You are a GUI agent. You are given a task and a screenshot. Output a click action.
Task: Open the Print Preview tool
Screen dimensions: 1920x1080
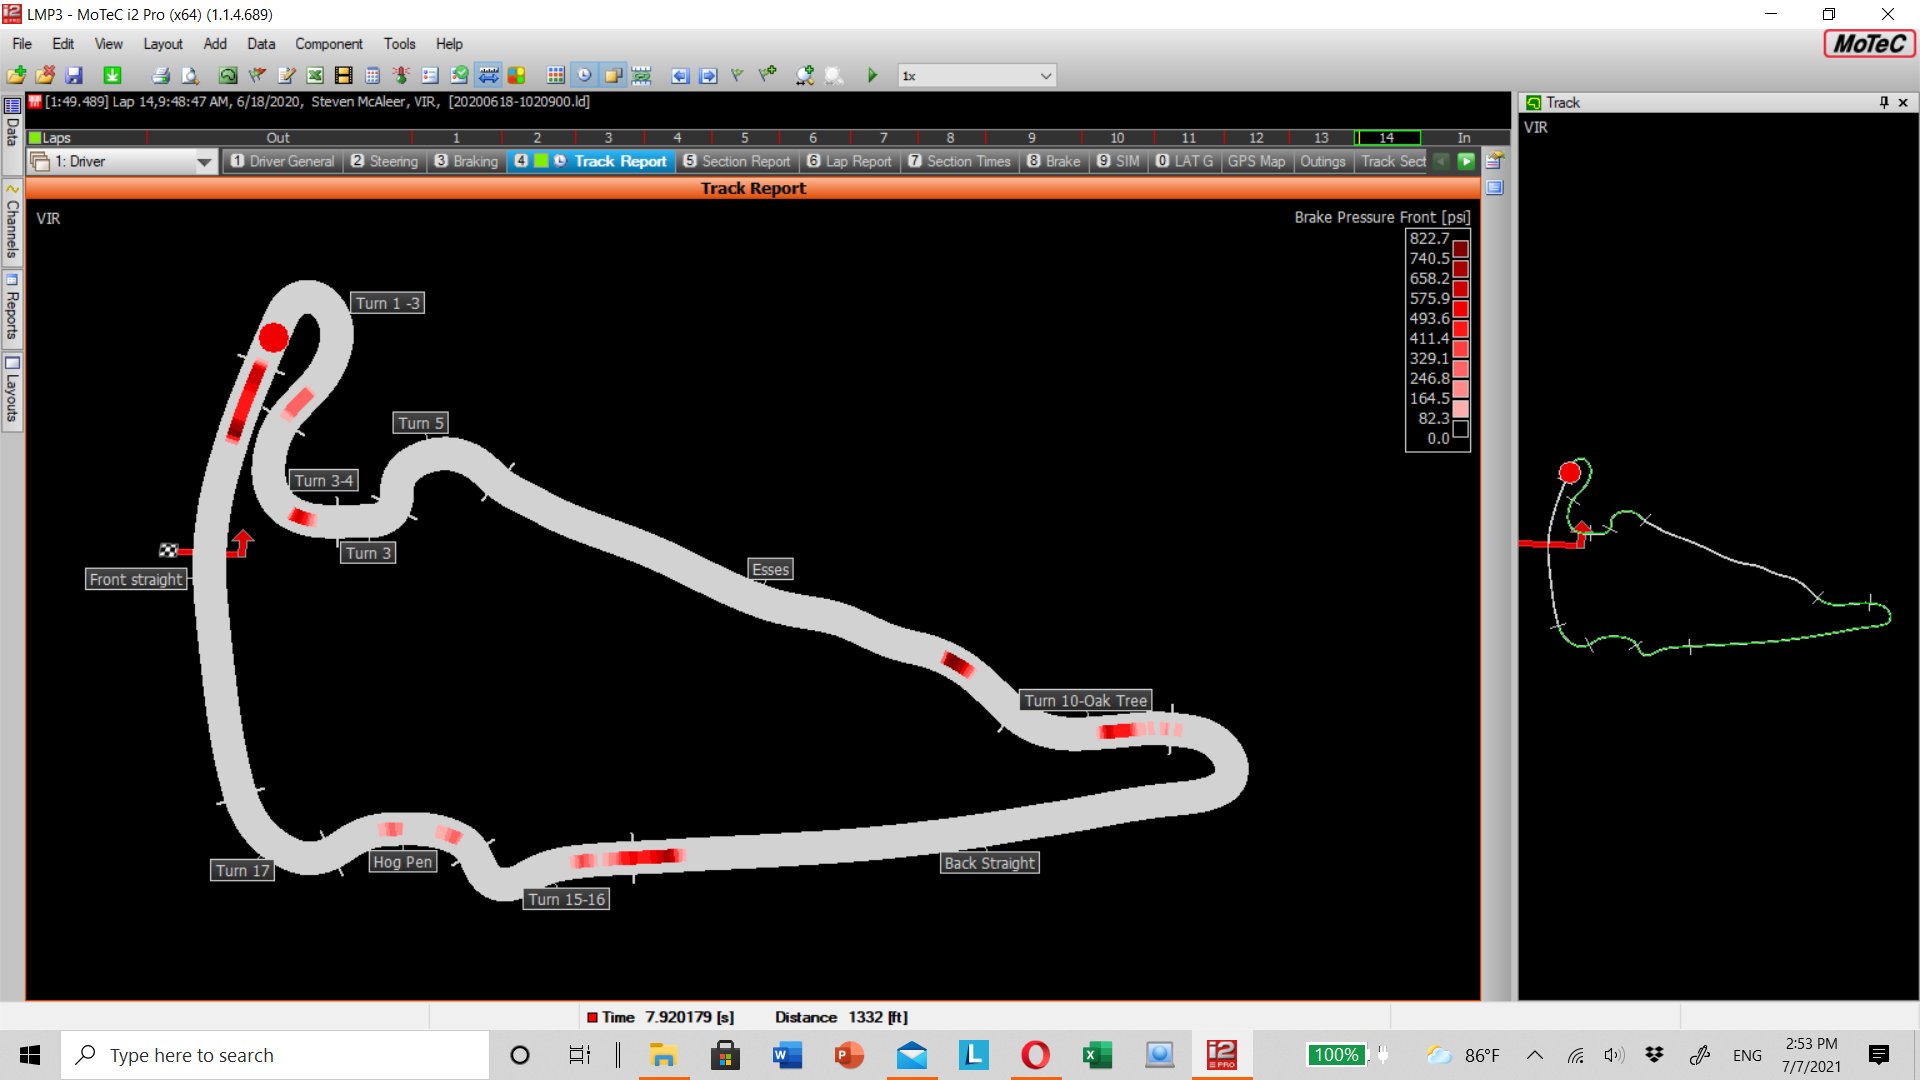(x=190, y=75)
